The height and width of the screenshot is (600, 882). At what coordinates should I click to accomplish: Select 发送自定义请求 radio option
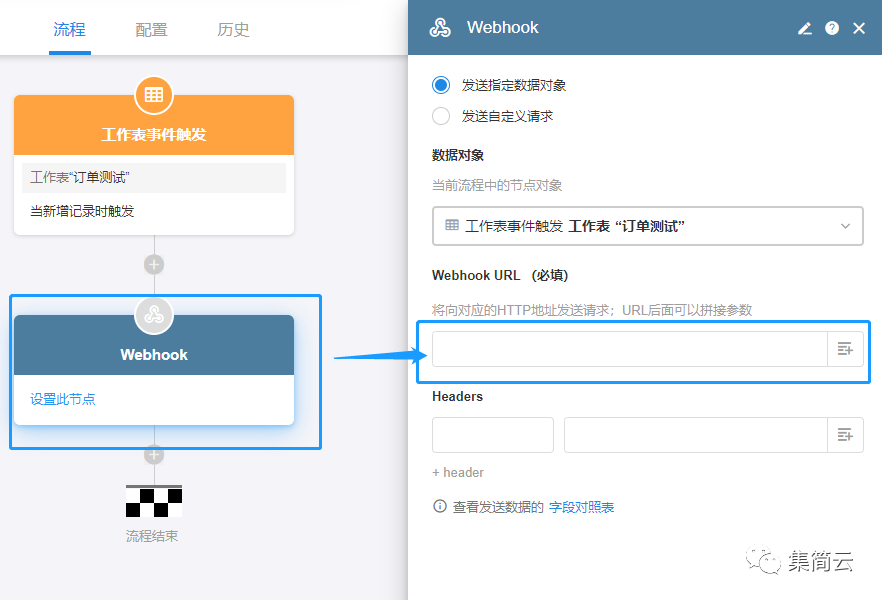[440, 116]
